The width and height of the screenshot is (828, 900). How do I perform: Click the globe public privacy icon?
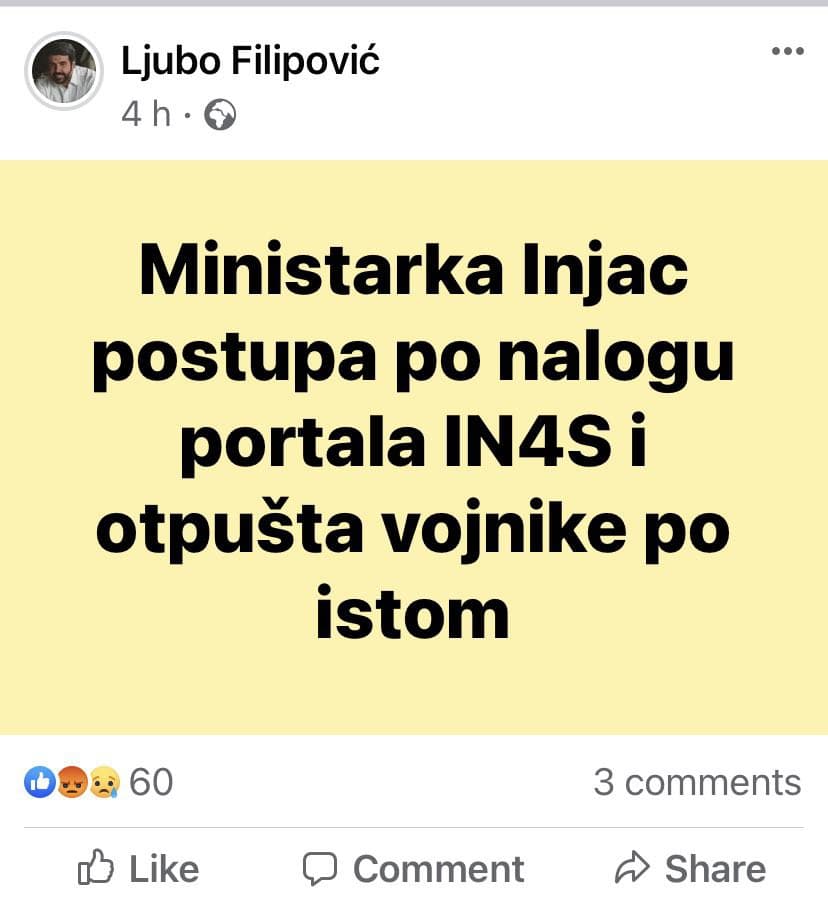coord(220,114)
